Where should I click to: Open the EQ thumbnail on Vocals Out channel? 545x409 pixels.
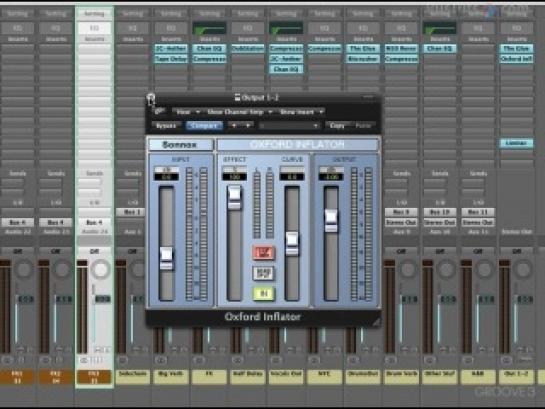(286, 28)
